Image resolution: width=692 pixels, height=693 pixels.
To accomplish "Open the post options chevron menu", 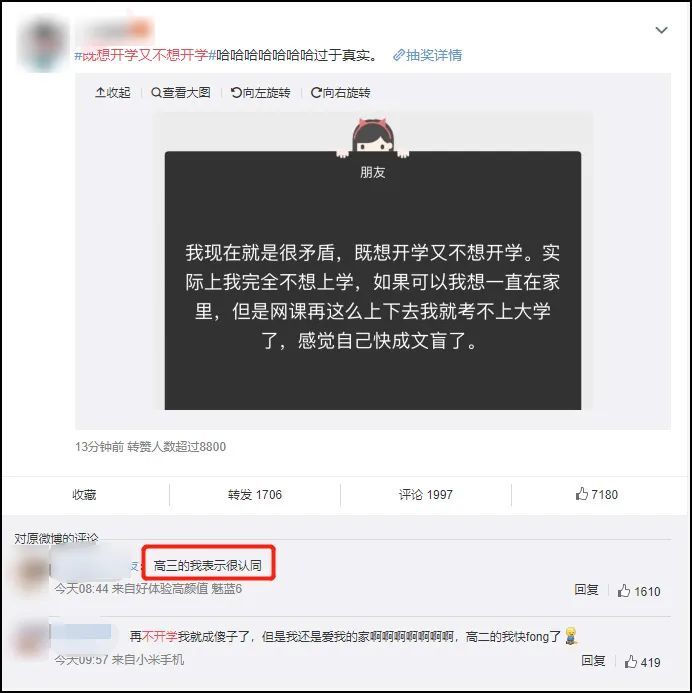I will (x=661, y=30).
